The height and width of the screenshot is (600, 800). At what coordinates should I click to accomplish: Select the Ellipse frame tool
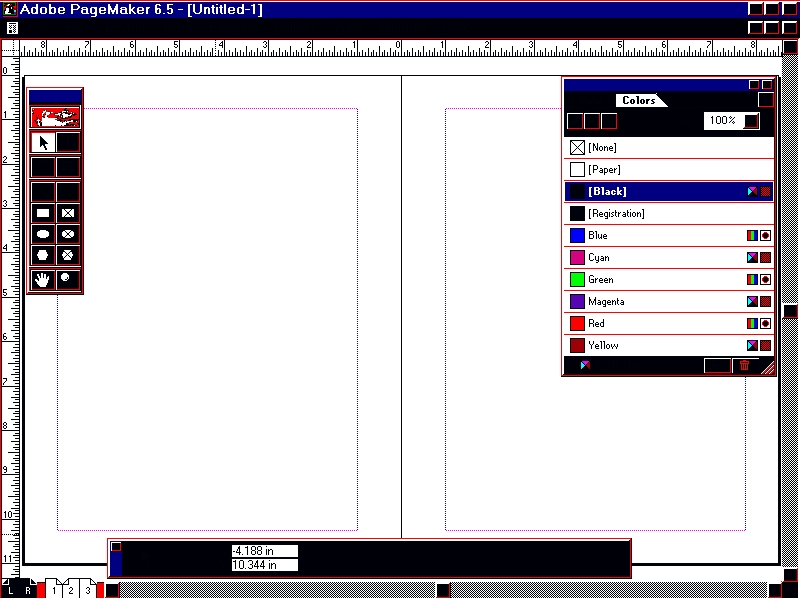point(68,234)
